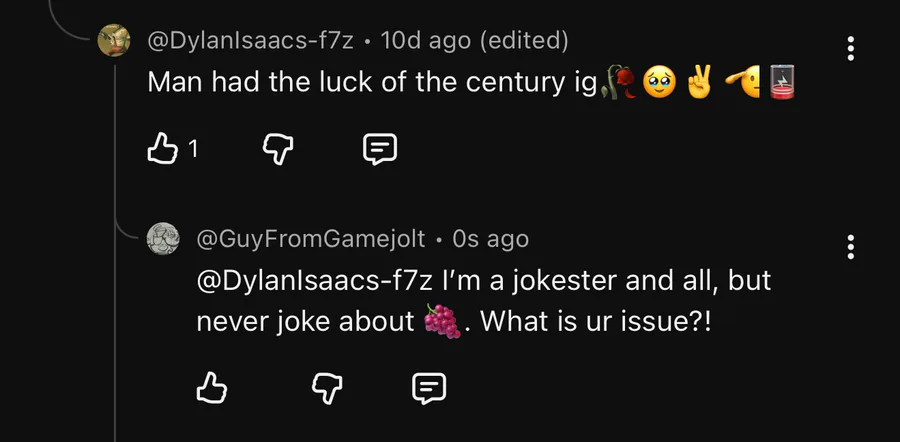Click the @DylanIsaacs-f7z mention inside the reply
The height and width of the screenshot is (442, 900).
[314, 281]
